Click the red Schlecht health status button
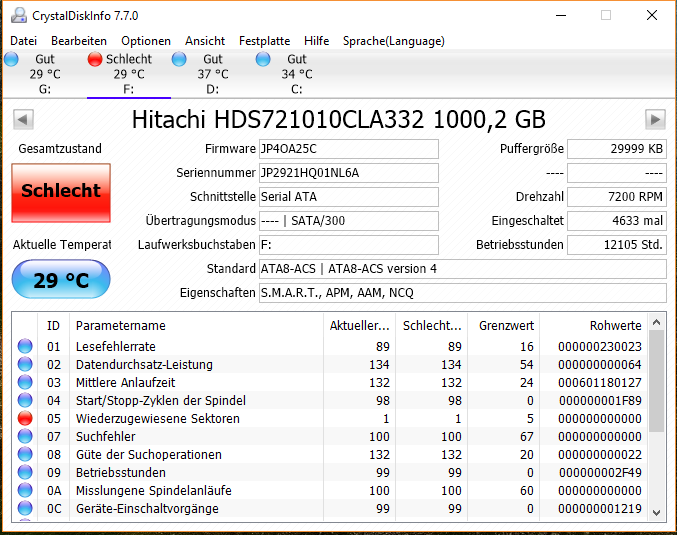Screen dimensions: 677x535 61,193
